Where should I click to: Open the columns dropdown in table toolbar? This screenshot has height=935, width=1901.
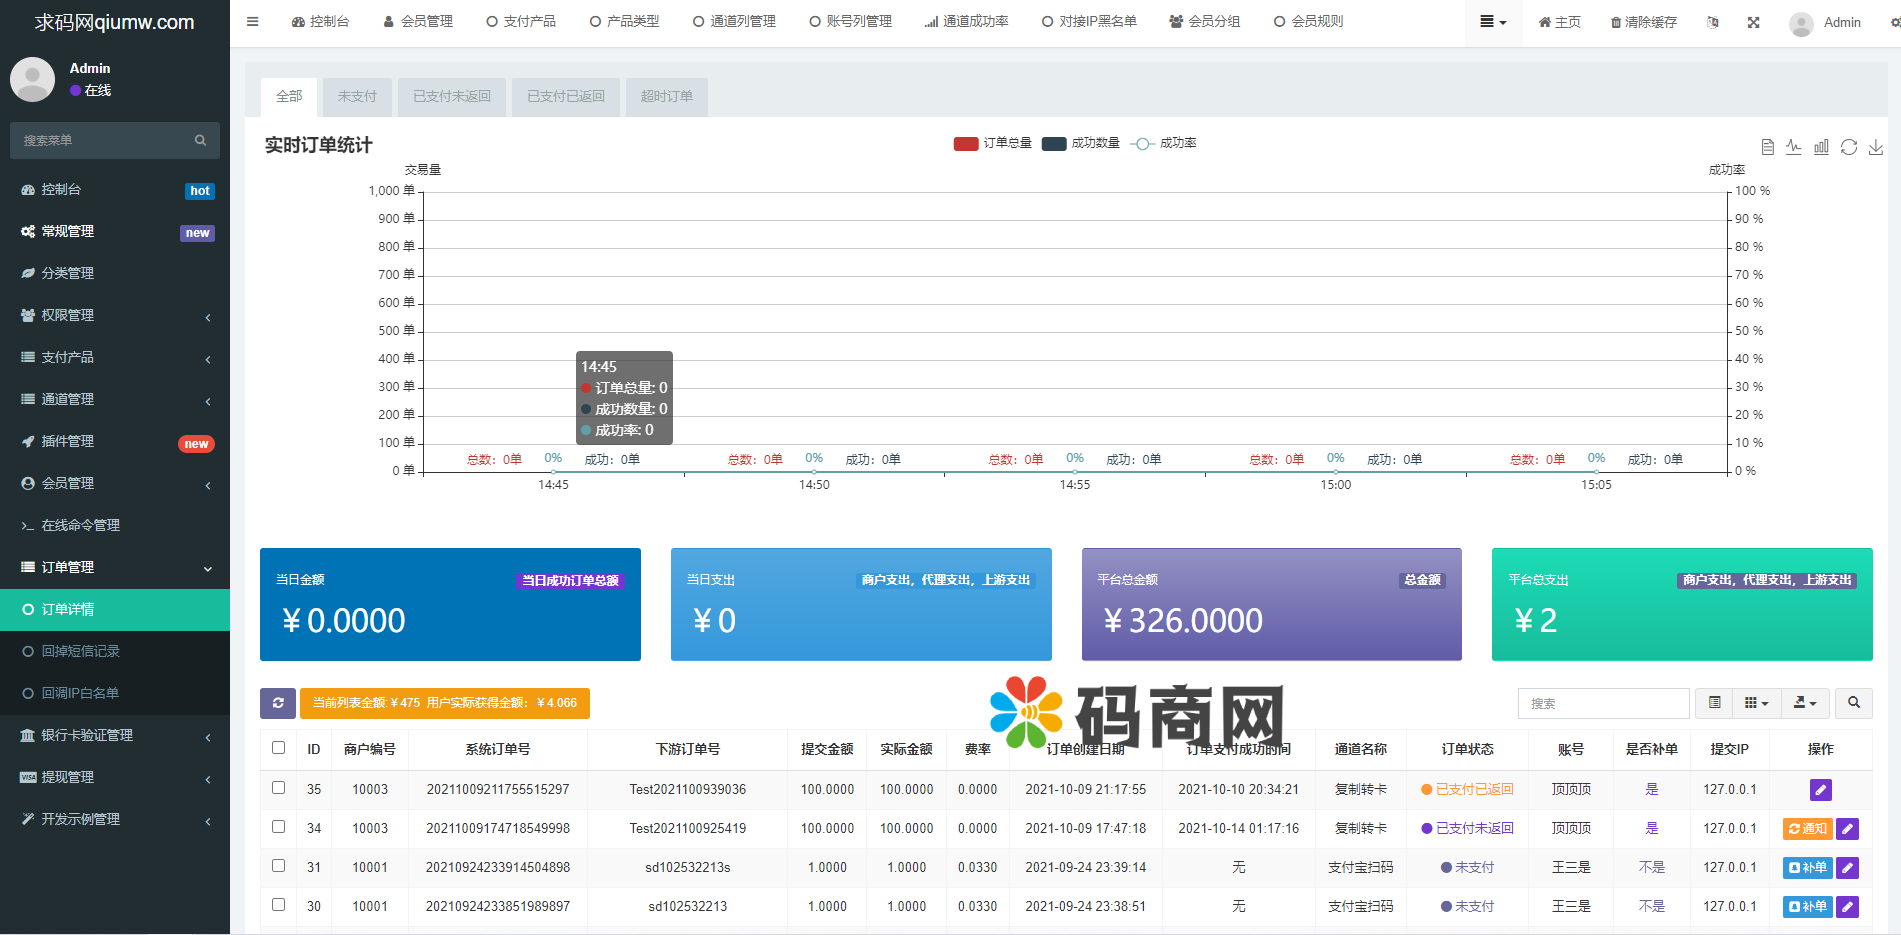[x=1756, y=703]
